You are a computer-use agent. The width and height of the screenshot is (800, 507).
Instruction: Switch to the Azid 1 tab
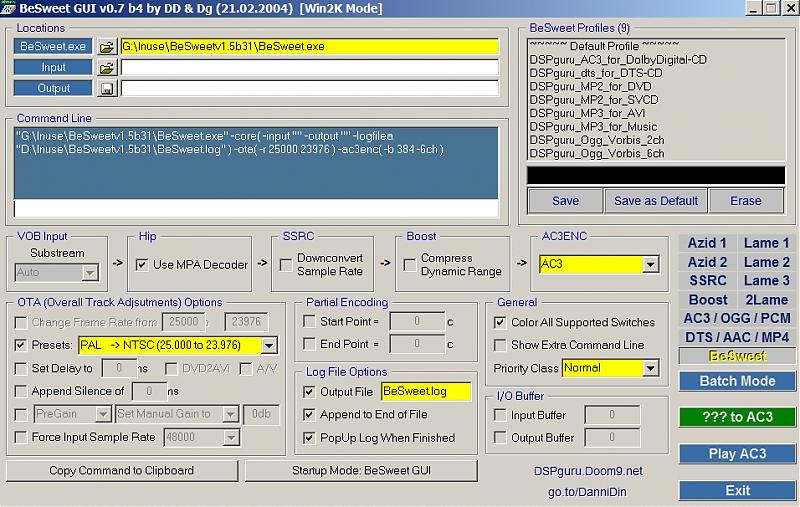(707, 243)
